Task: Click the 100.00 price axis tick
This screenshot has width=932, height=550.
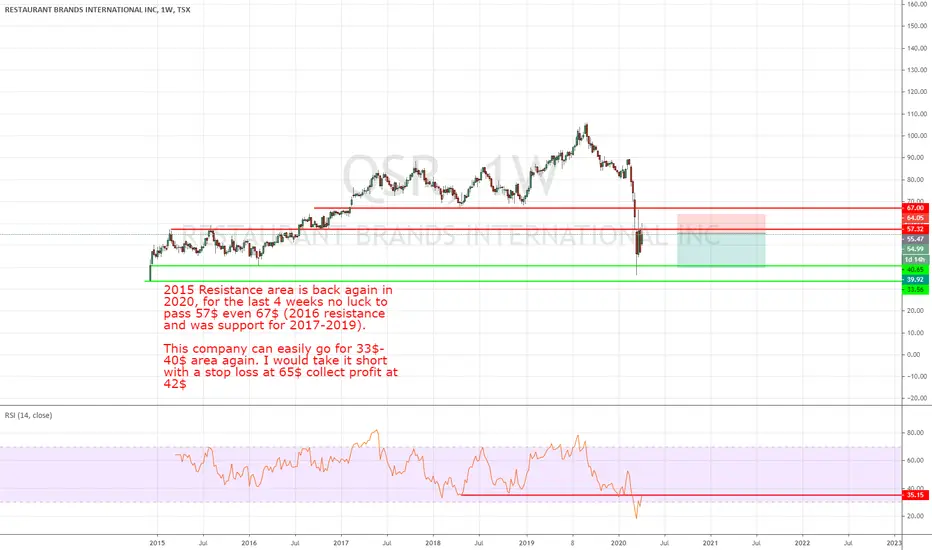Action: (917, 136)
